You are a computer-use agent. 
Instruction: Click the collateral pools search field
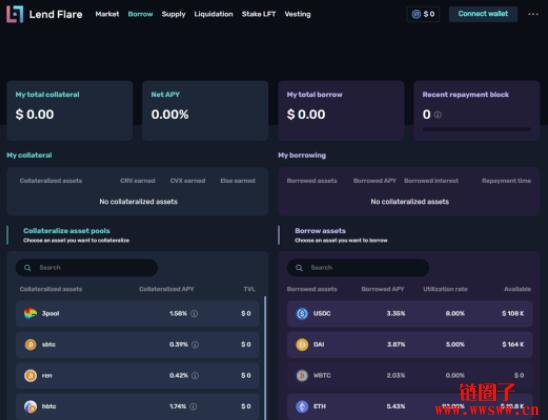click(87, 268)
